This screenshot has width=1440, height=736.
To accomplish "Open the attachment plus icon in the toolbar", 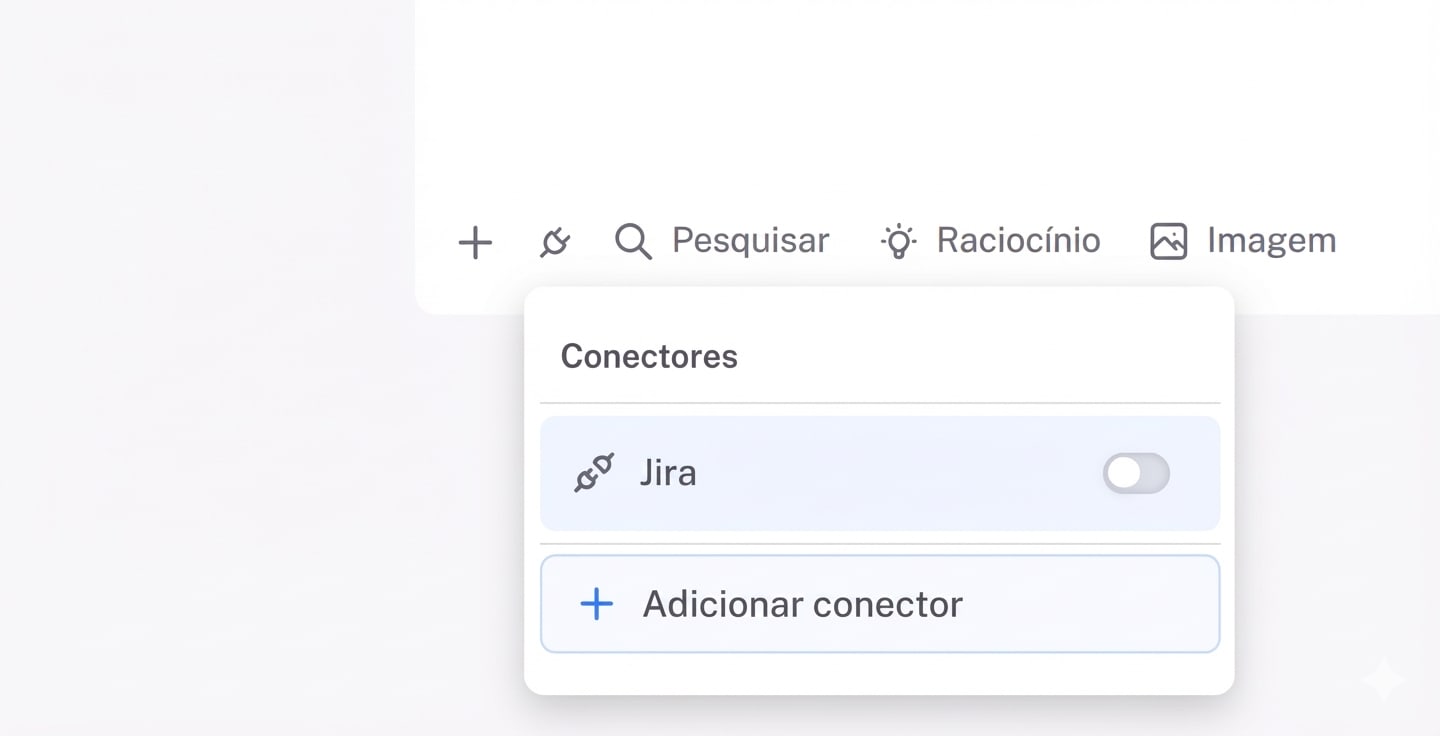I will point(475,240).
